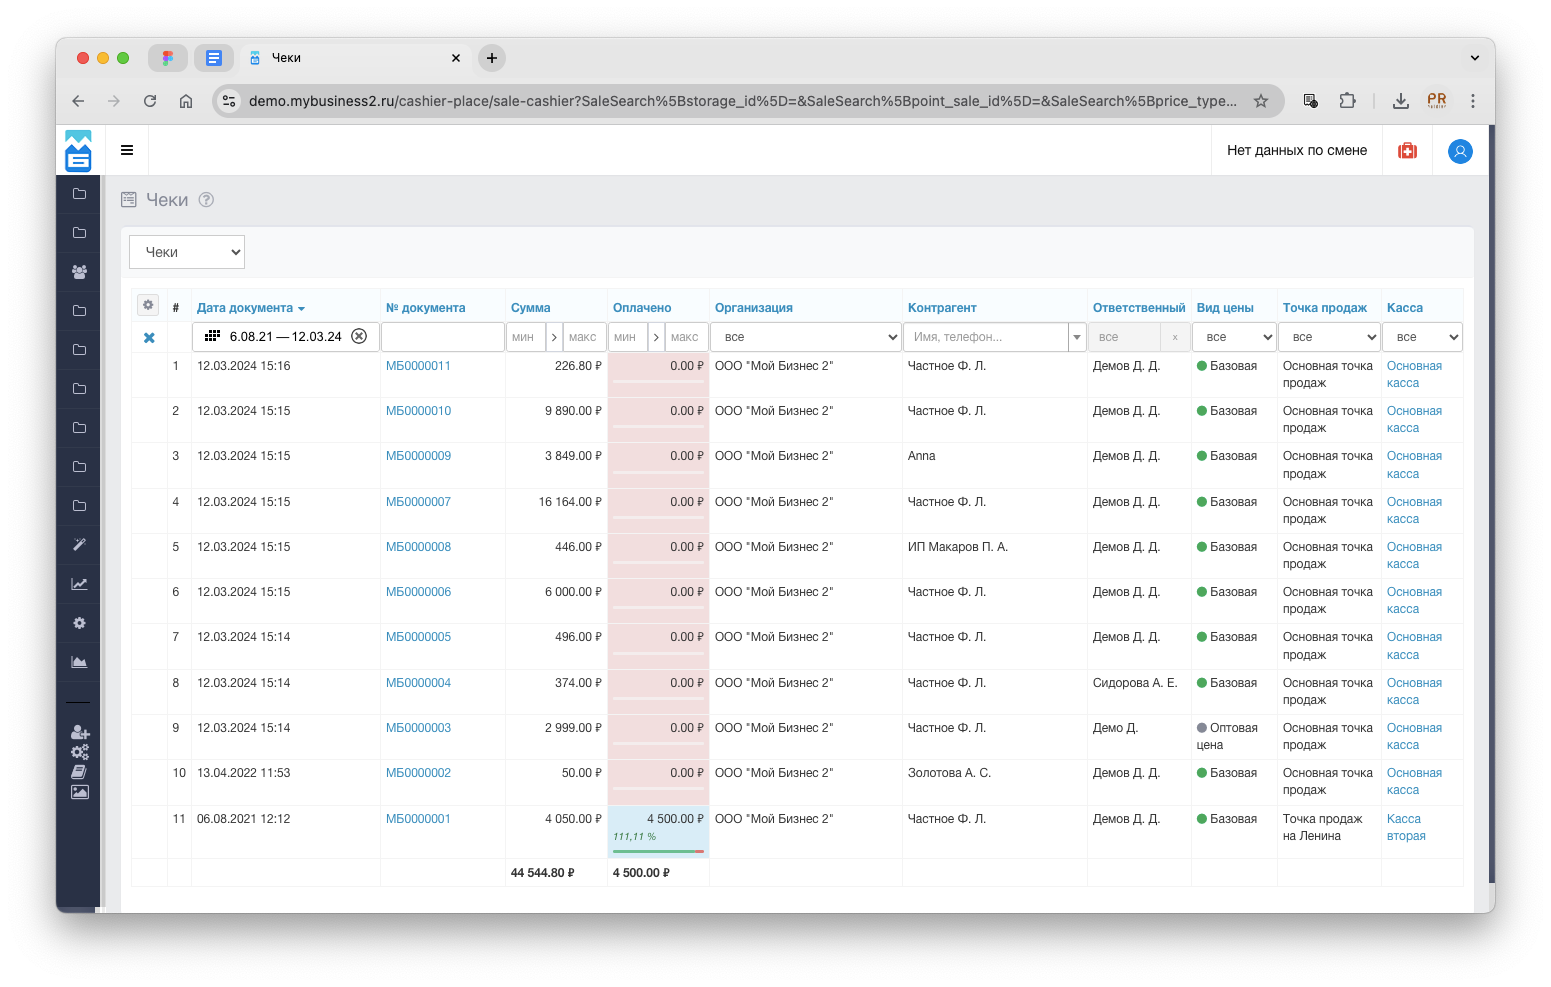Focus the Оплачено мин input
1551x987 pixels.
(628, 337)
